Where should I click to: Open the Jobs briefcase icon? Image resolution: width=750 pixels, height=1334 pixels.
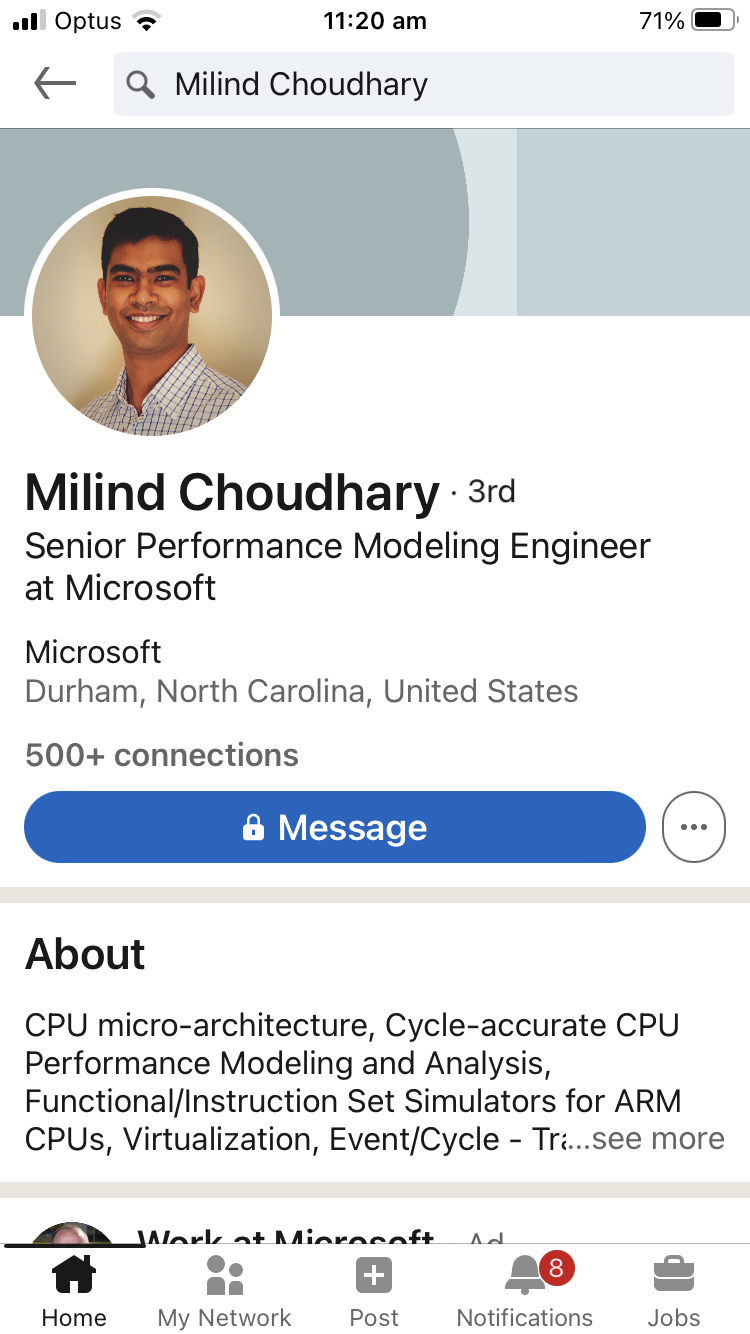[674, 1275]
